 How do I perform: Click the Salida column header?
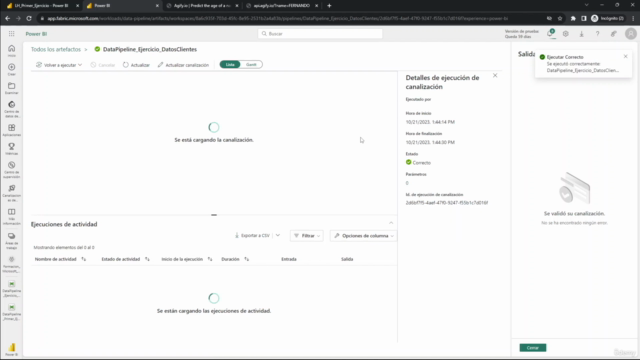[x=347, y=259]
